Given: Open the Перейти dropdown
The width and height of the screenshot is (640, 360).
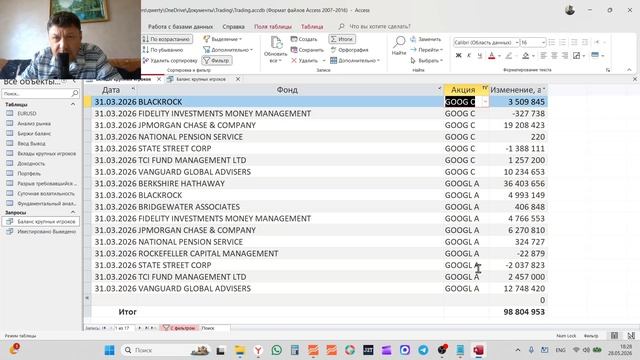Looking at the screenshot, I should pyautogui.click(x=427, y=50).
